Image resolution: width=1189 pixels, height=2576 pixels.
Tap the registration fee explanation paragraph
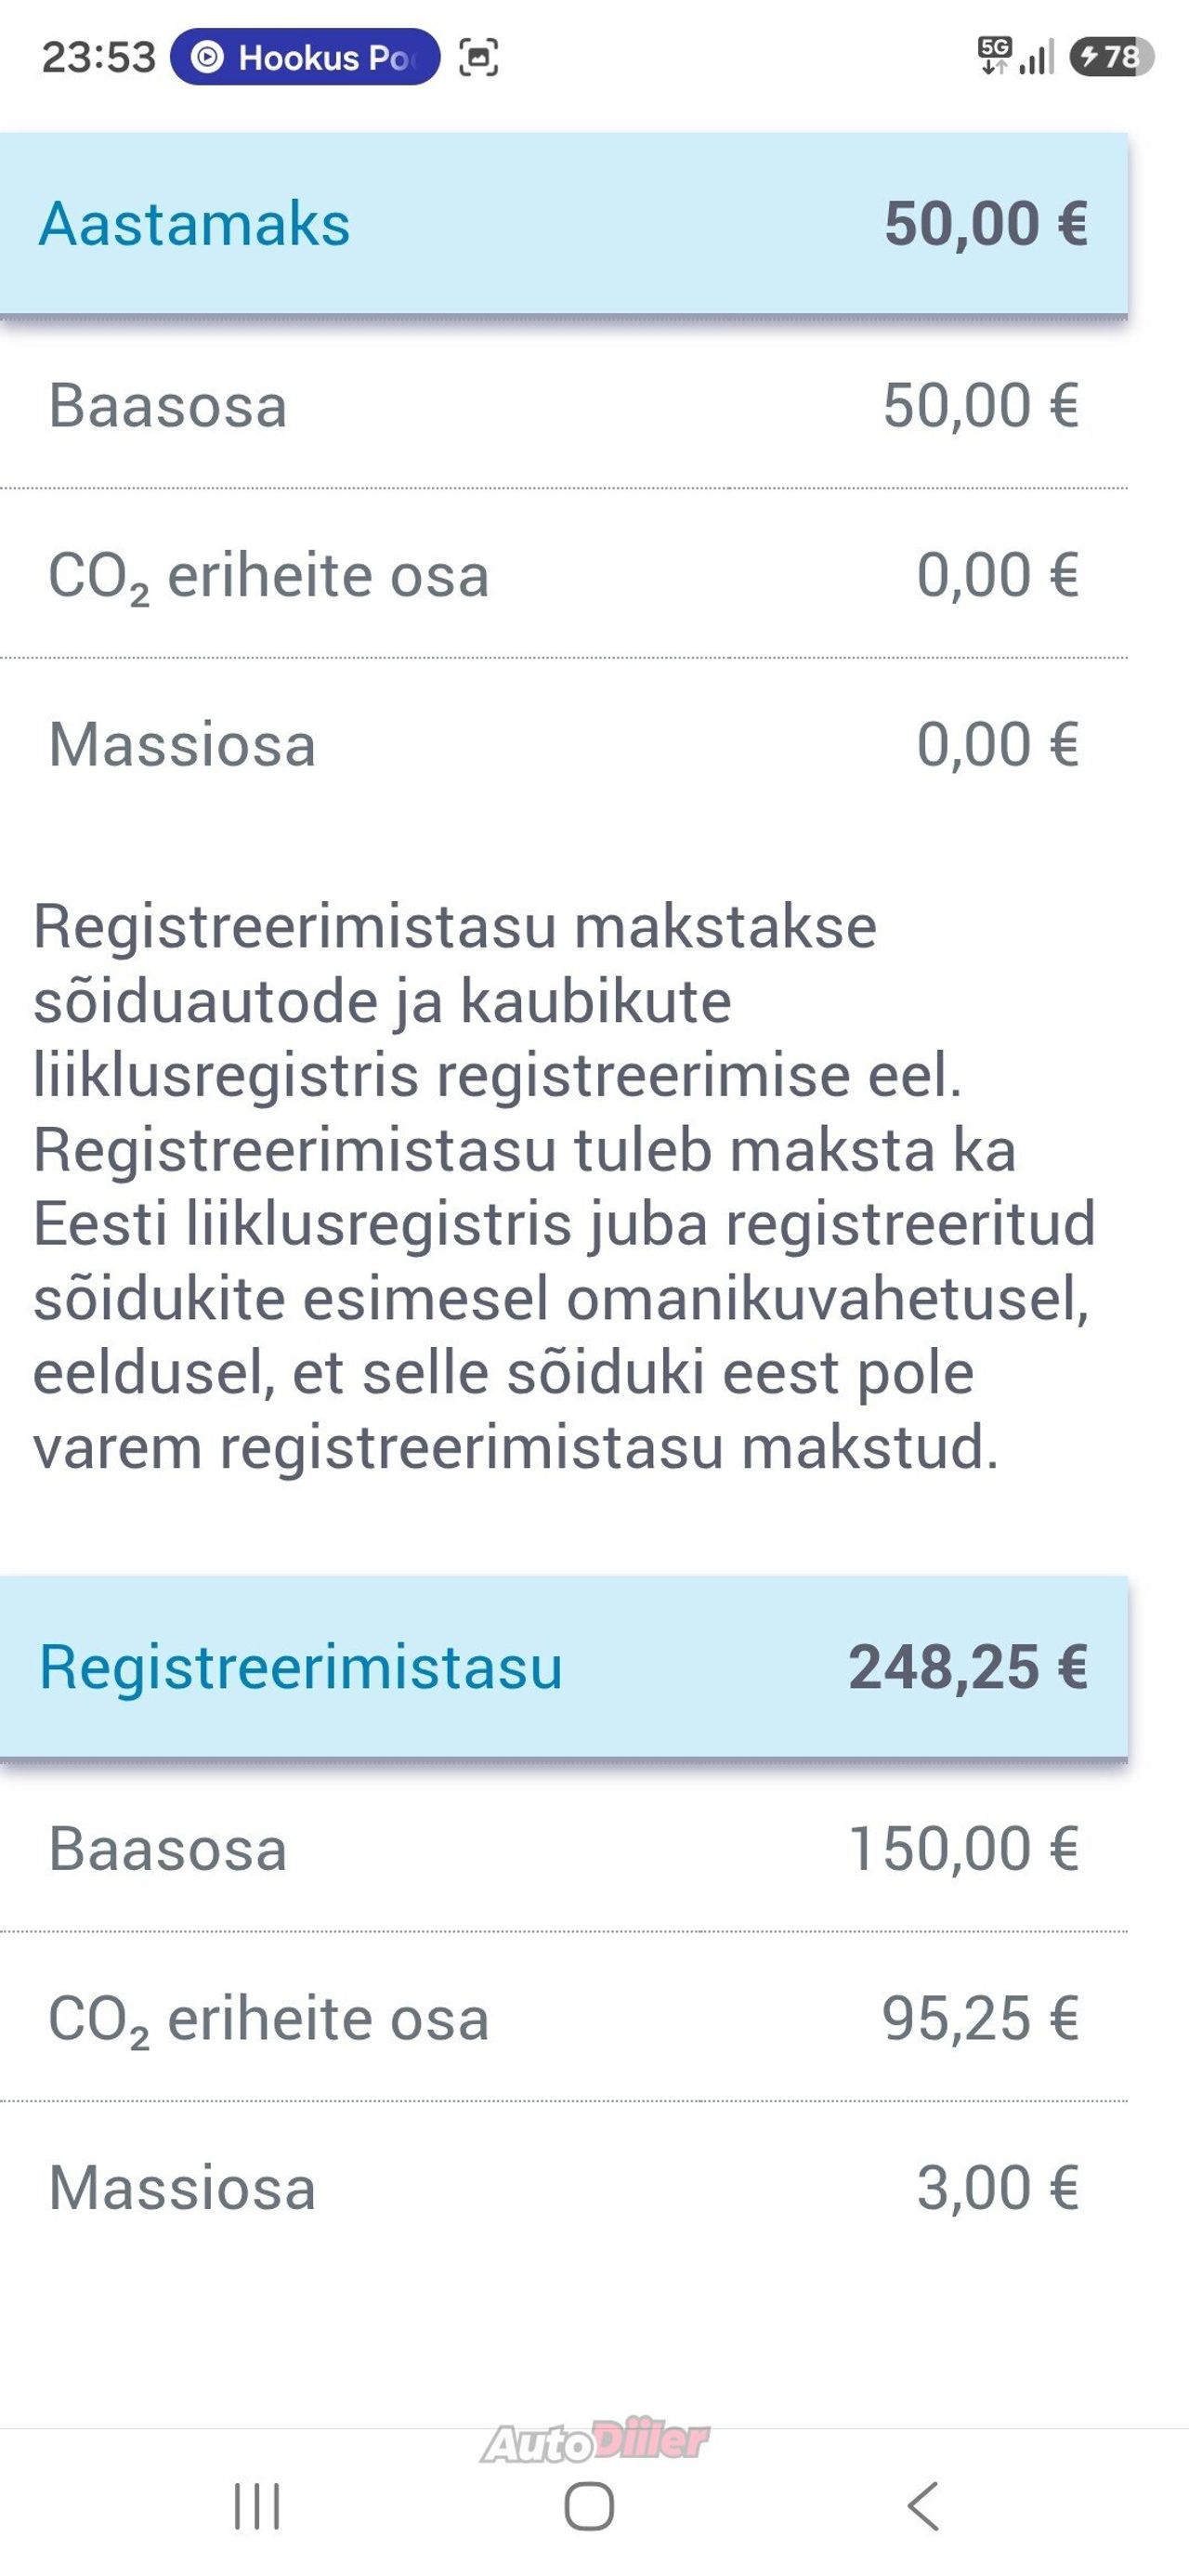[564, 1186]
